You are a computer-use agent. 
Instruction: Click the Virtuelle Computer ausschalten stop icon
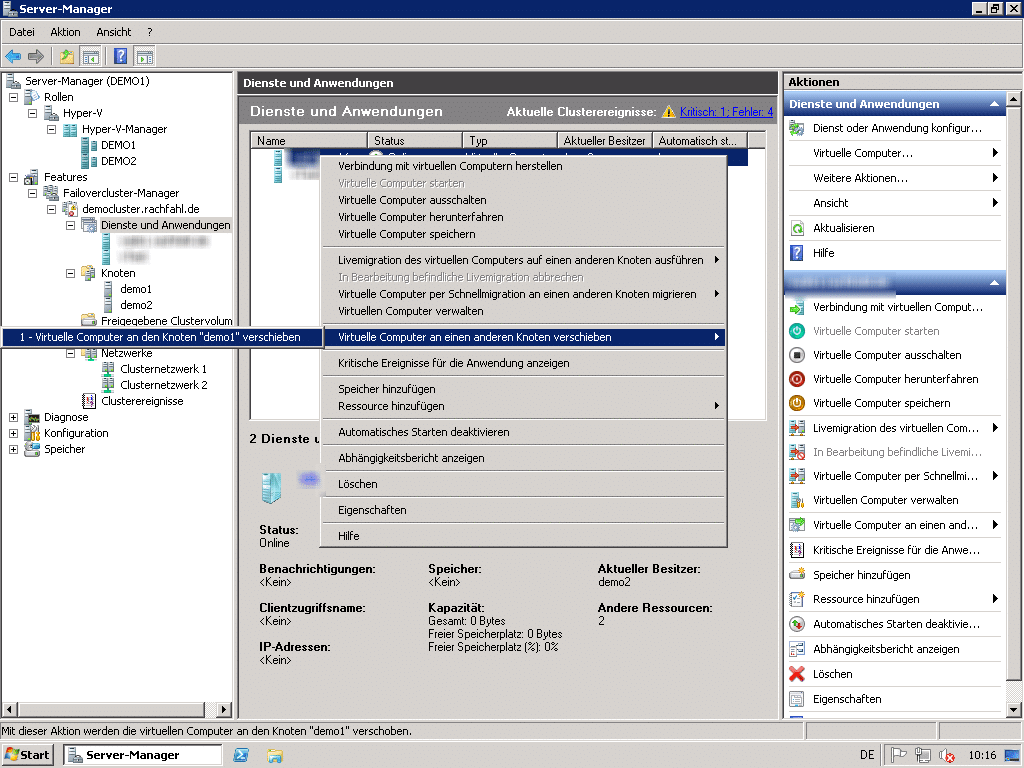click(x=797, y=355)
